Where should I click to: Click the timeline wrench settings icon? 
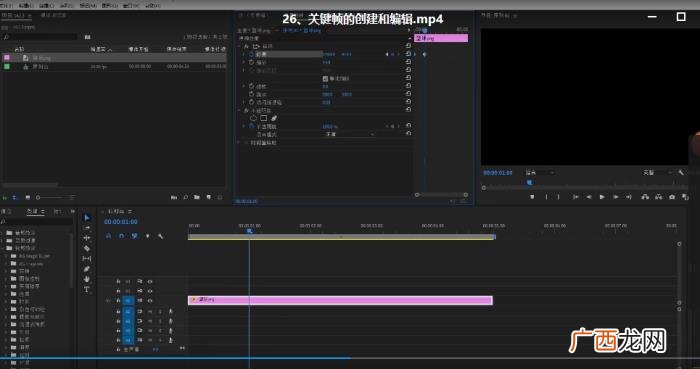(x=161, y=236)
